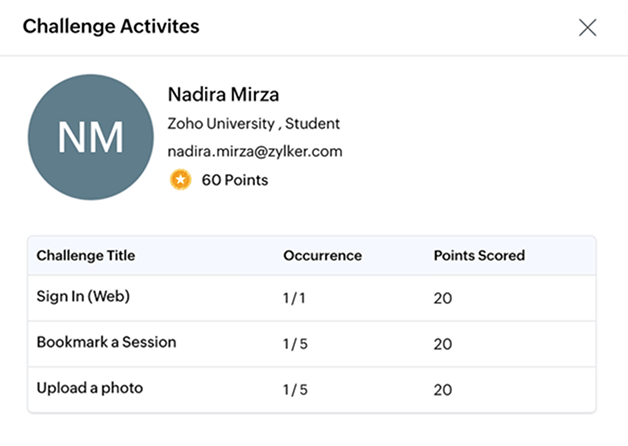Select the name Nadira Mirza
Image resolution: width=628 pixels, height=446 pixels.
coord(223,94)
